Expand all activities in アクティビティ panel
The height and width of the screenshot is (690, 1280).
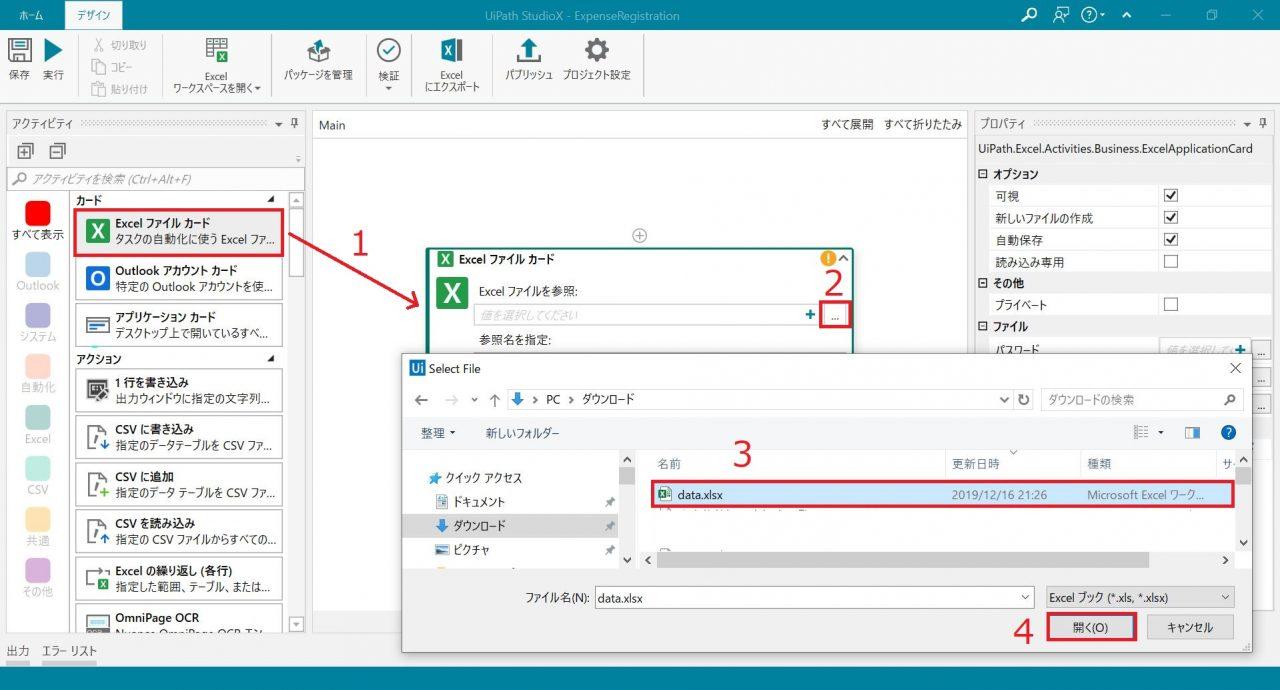click(x=25, y=151)
